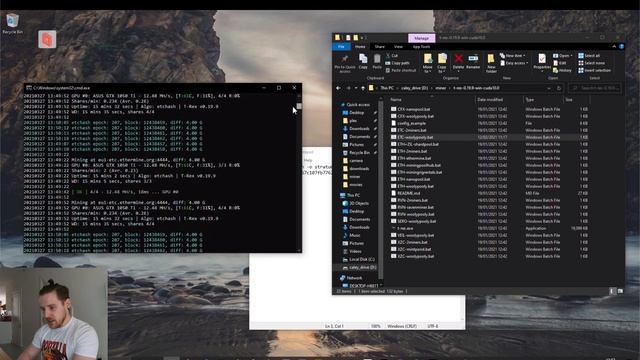The width and height of the screenshot is (640, 360).
Task: Click the Explorer forward arrow
Action: coord(348,88)
